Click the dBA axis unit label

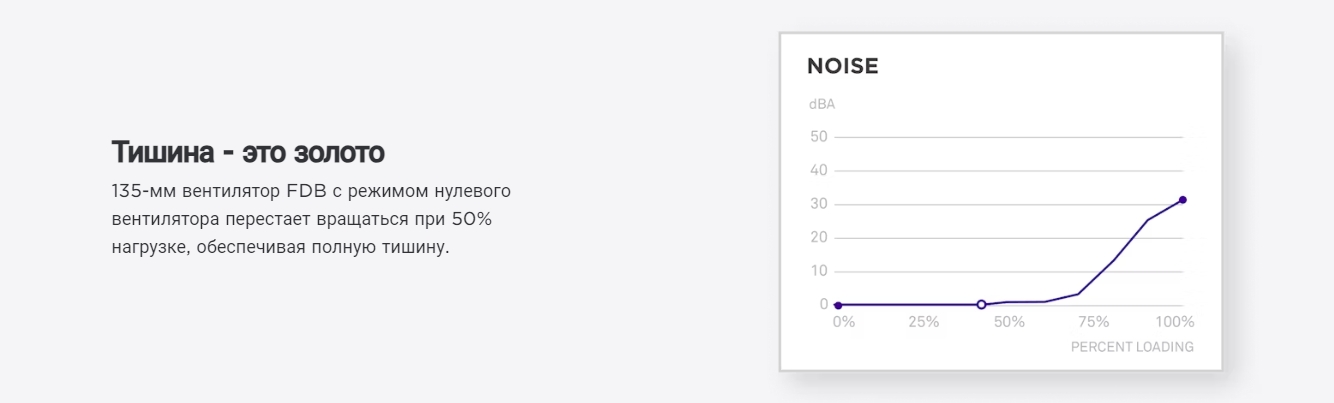821,104
